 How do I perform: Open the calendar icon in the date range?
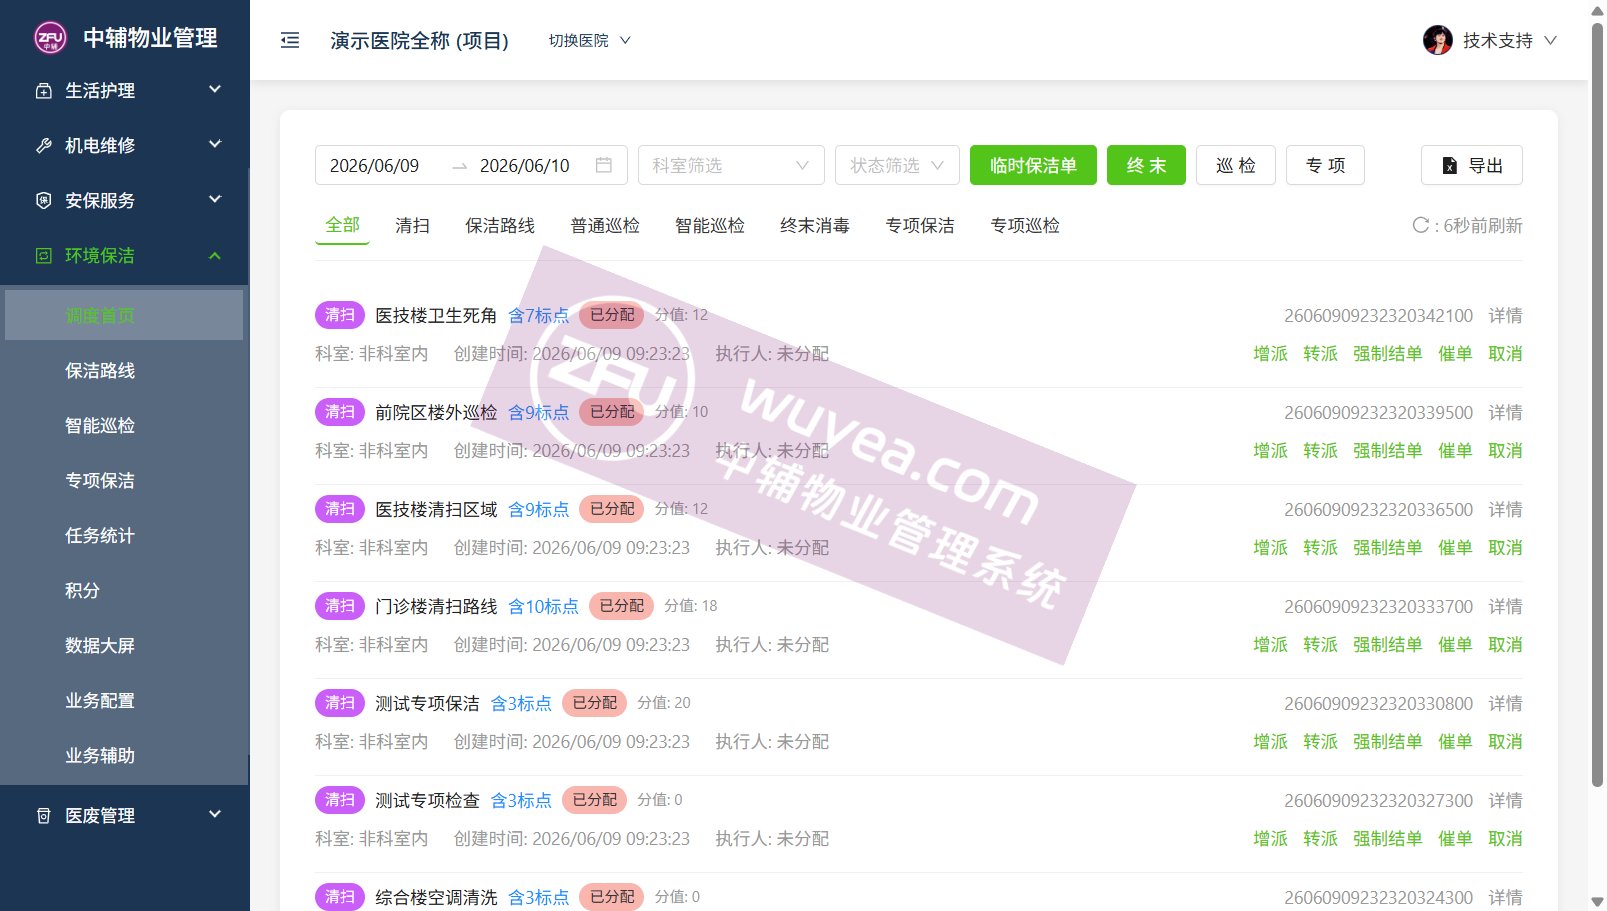point(603,165)
